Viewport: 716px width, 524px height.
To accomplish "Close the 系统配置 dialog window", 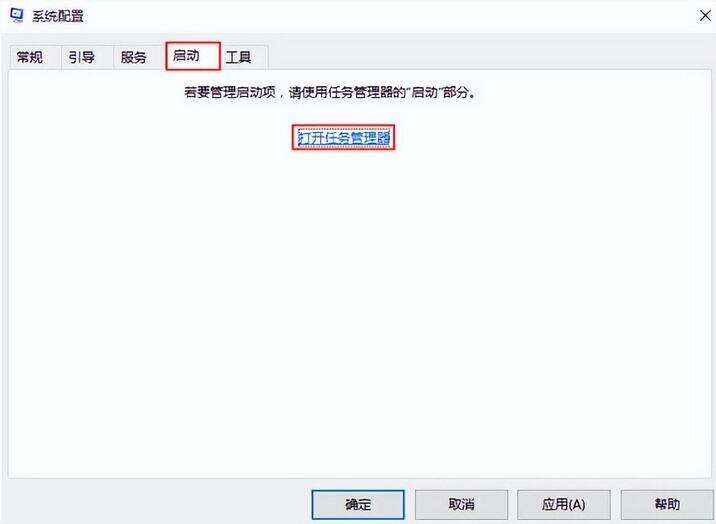I will pos(705,16).
